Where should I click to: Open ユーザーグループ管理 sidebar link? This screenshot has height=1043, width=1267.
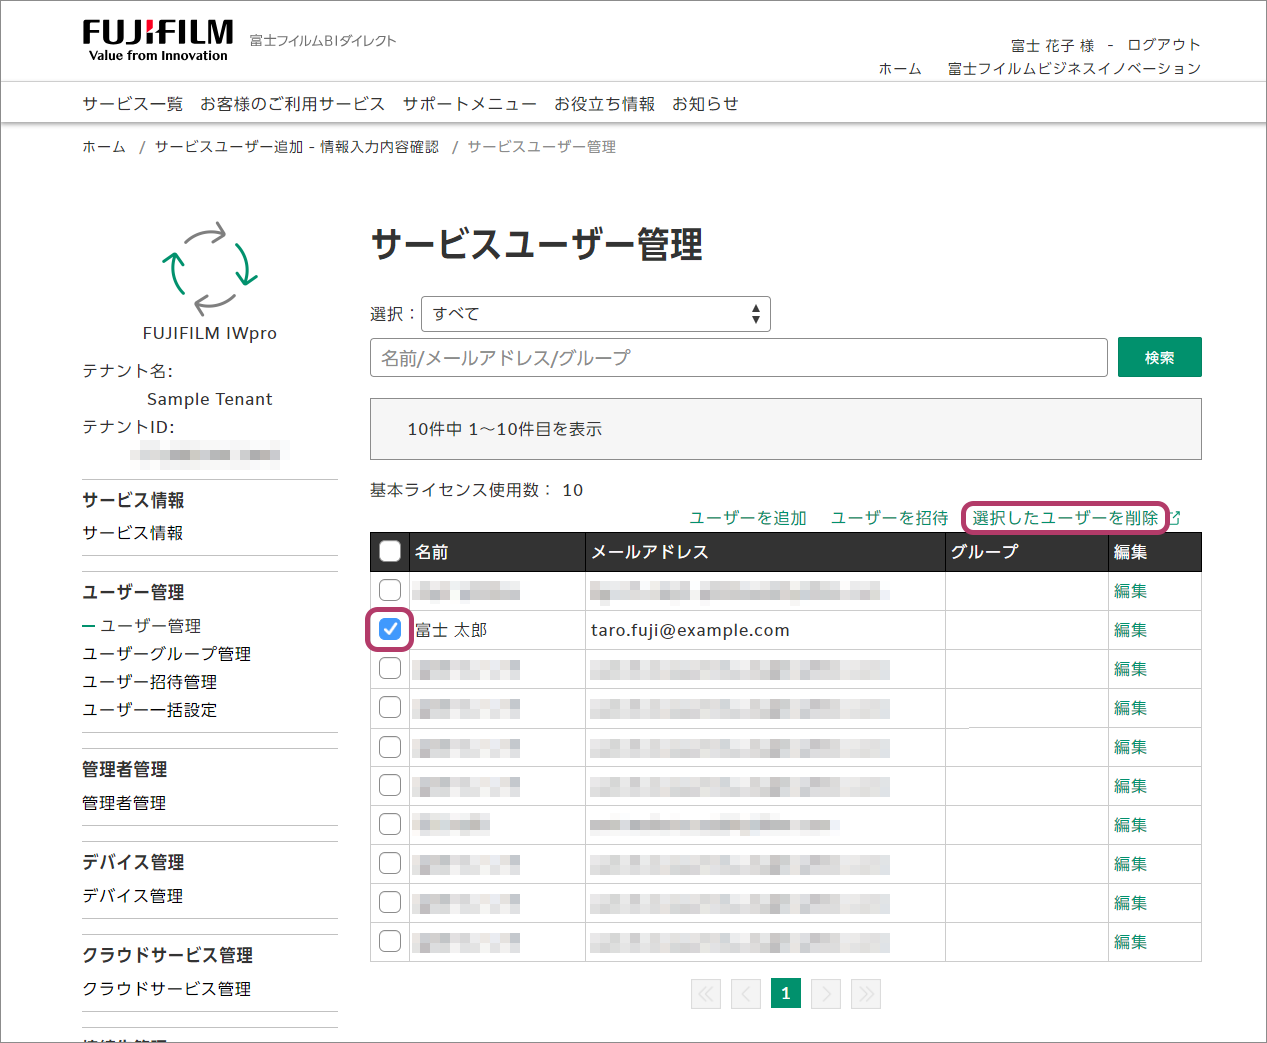pos(167,654)
